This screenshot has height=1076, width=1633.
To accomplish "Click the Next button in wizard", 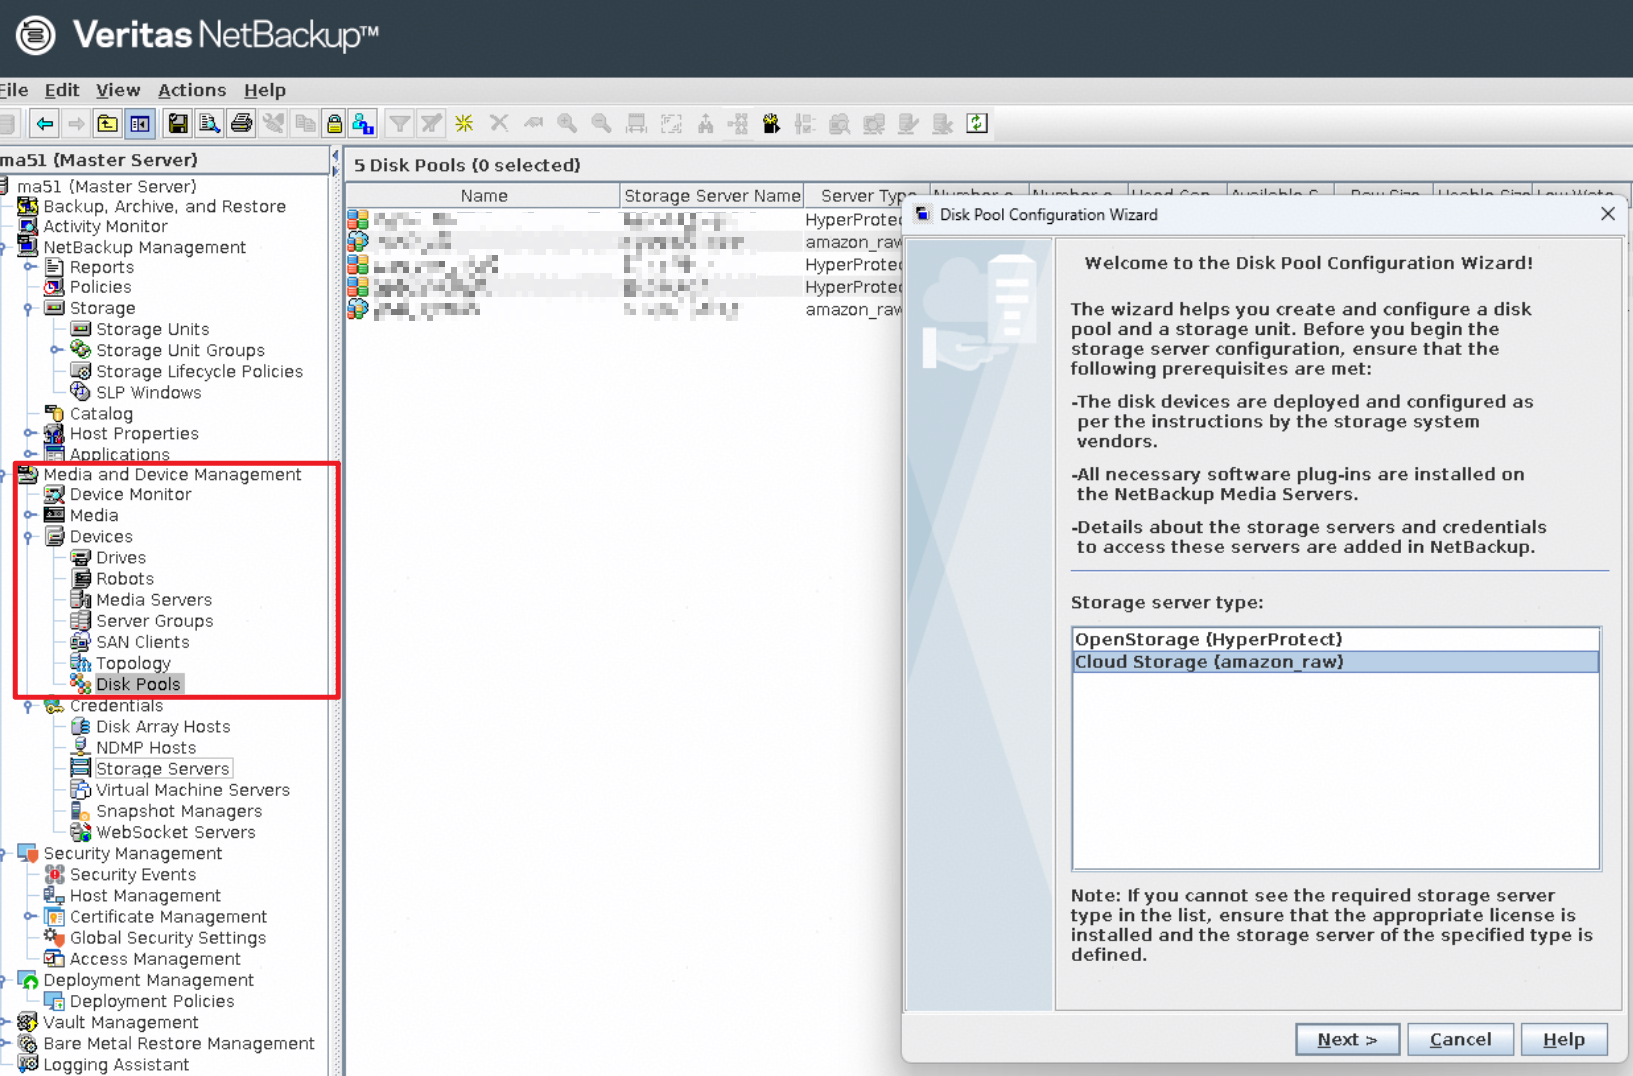I will (1346, 1039).
